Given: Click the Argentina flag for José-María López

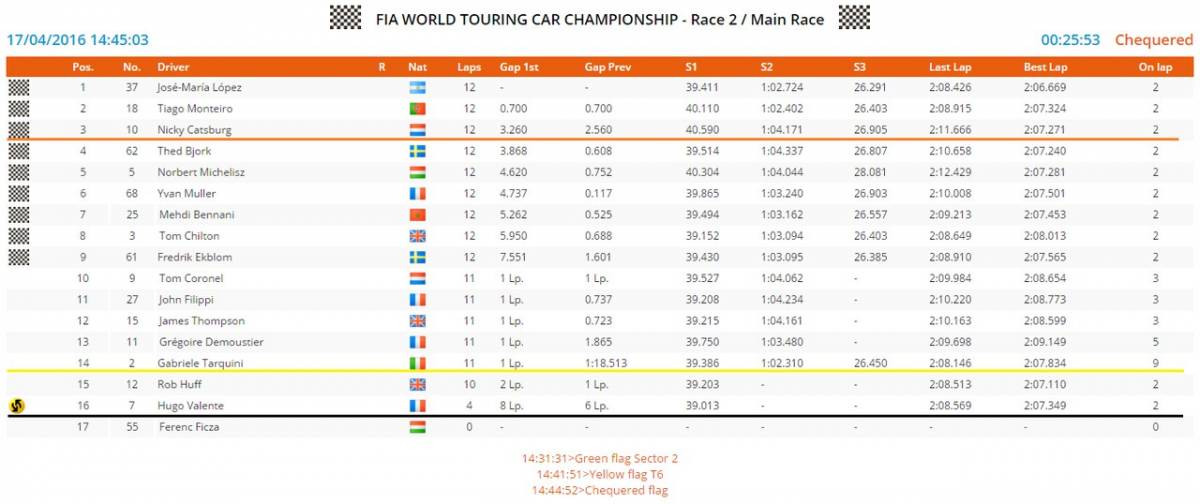Looking at the screenshot, I should [x=417, y=87].
